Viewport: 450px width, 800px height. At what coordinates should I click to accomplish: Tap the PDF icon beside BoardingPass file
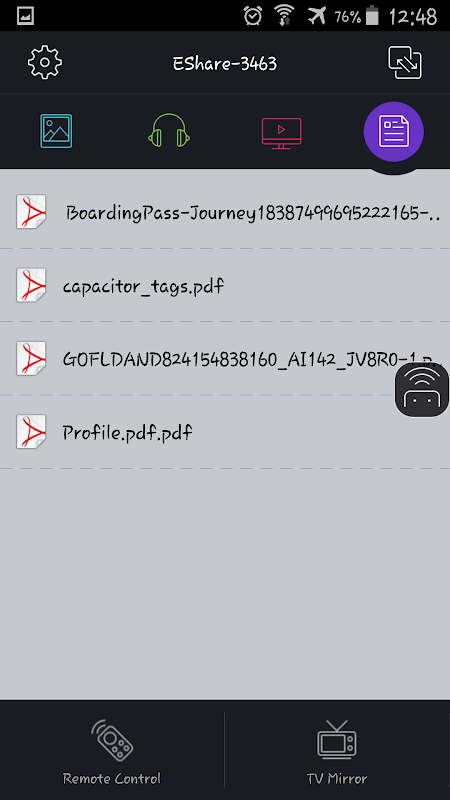point(31,211)
